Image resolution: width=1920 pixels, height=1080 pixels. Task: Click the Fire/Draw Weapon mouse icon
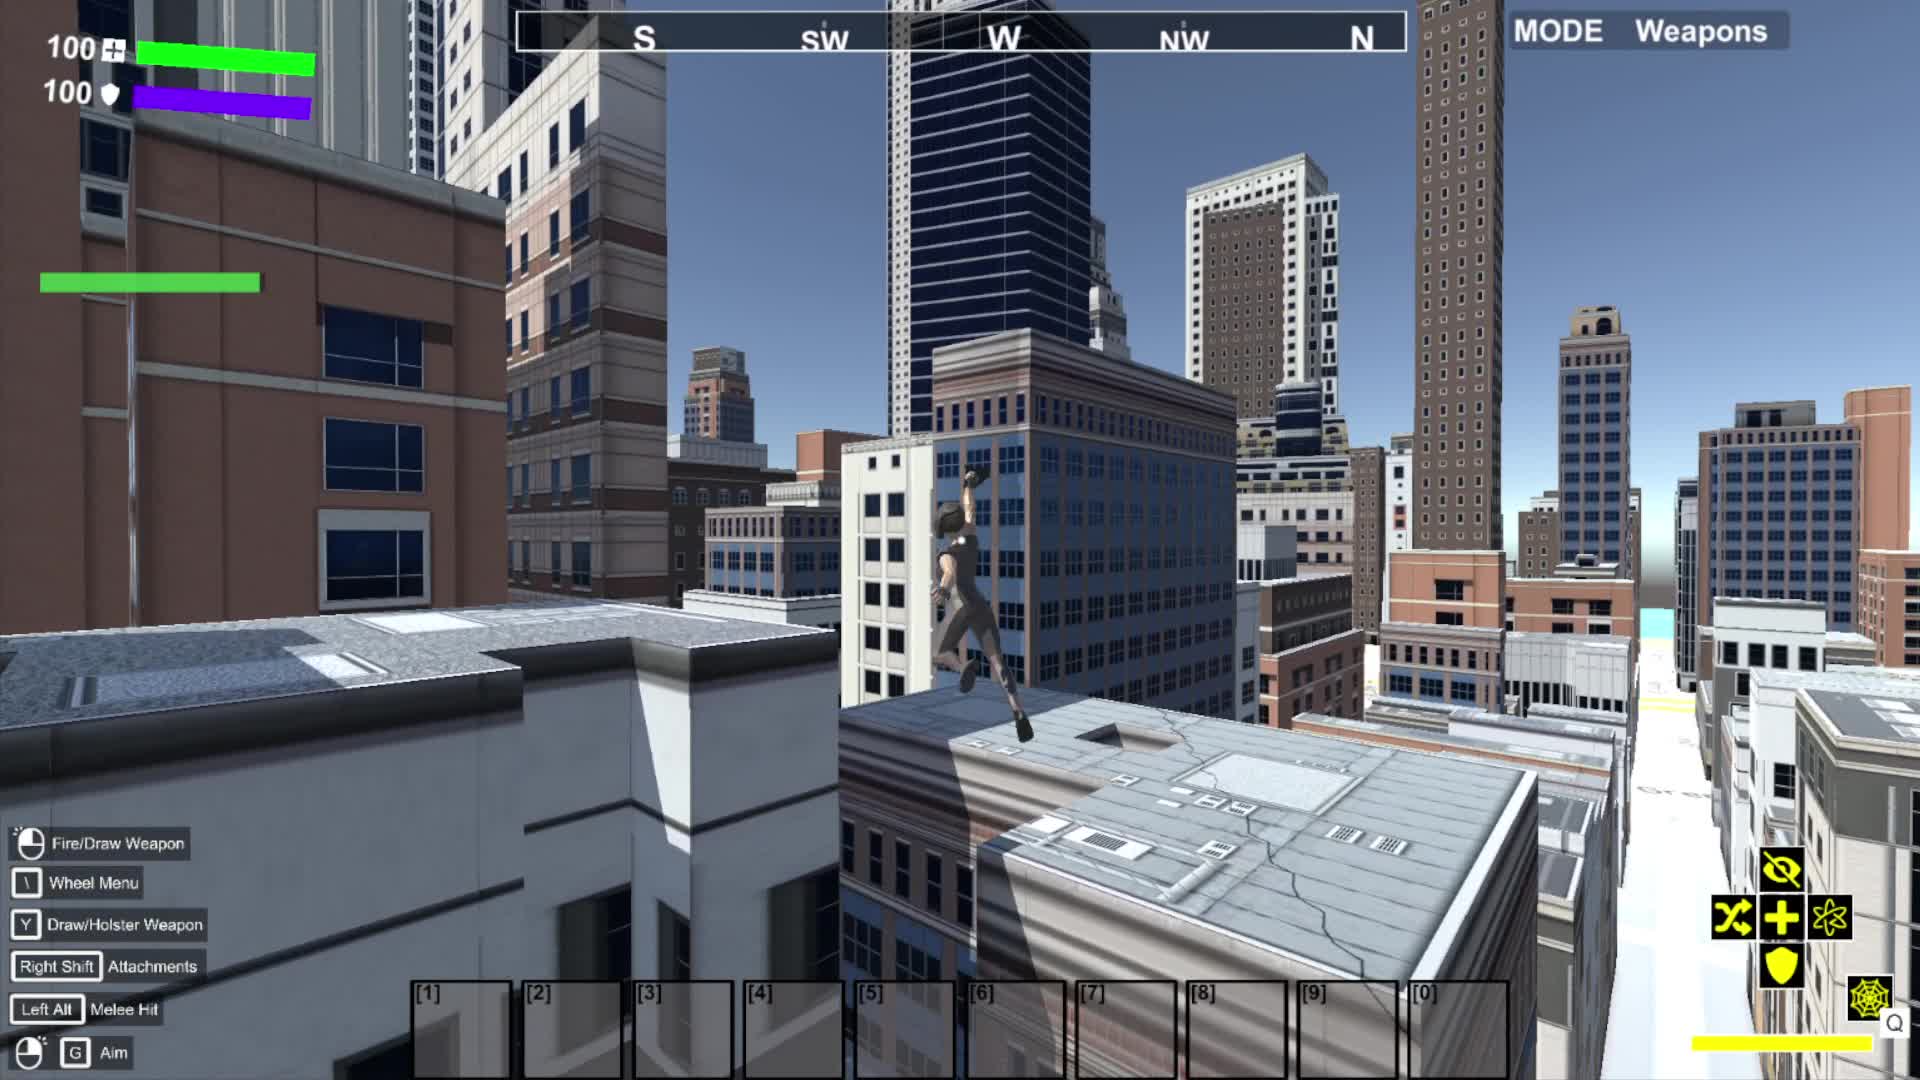coord(30,843)
